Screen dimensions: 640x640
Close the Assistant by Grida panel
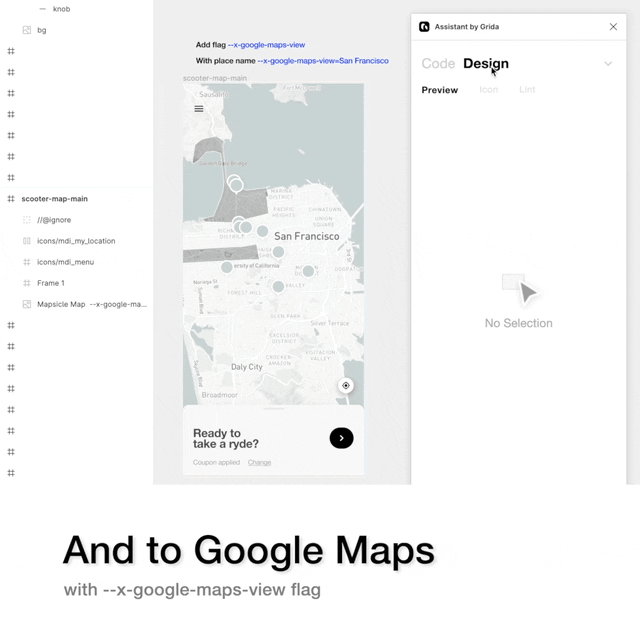click(613, 27)
